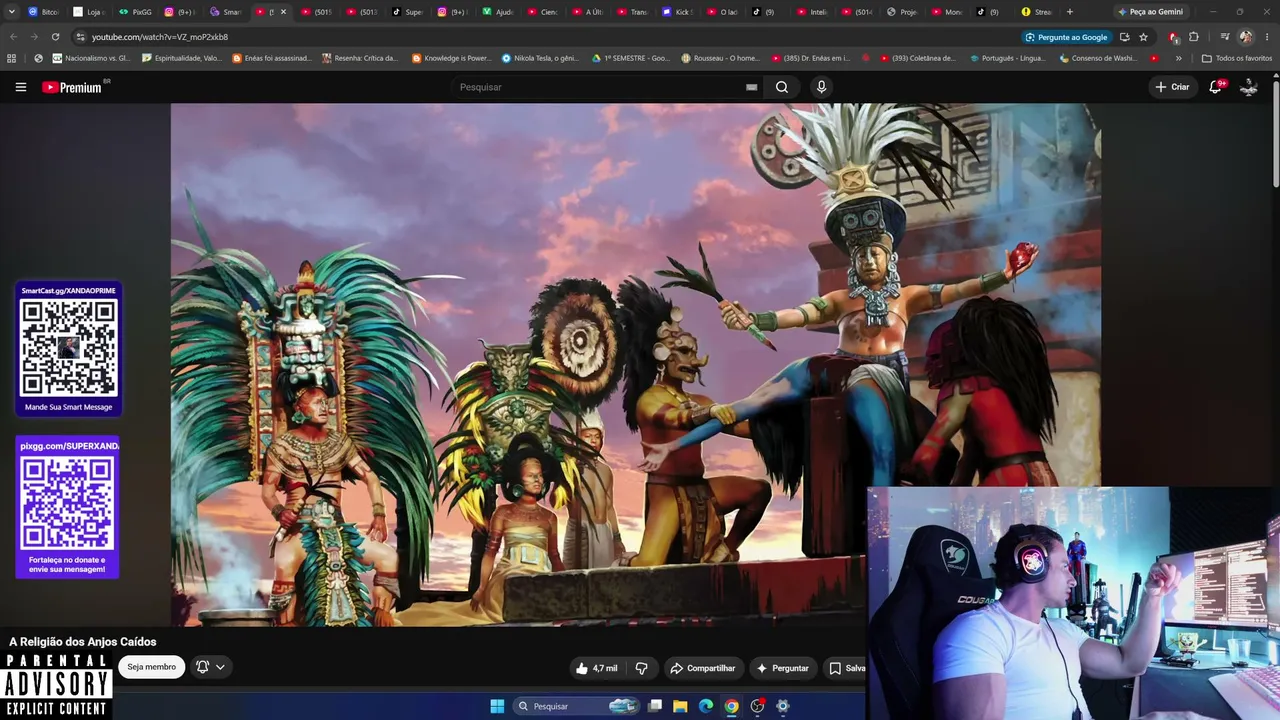Switch to the Bitcoin tab
The image size is (1280, 720).
tap(43, 12)
